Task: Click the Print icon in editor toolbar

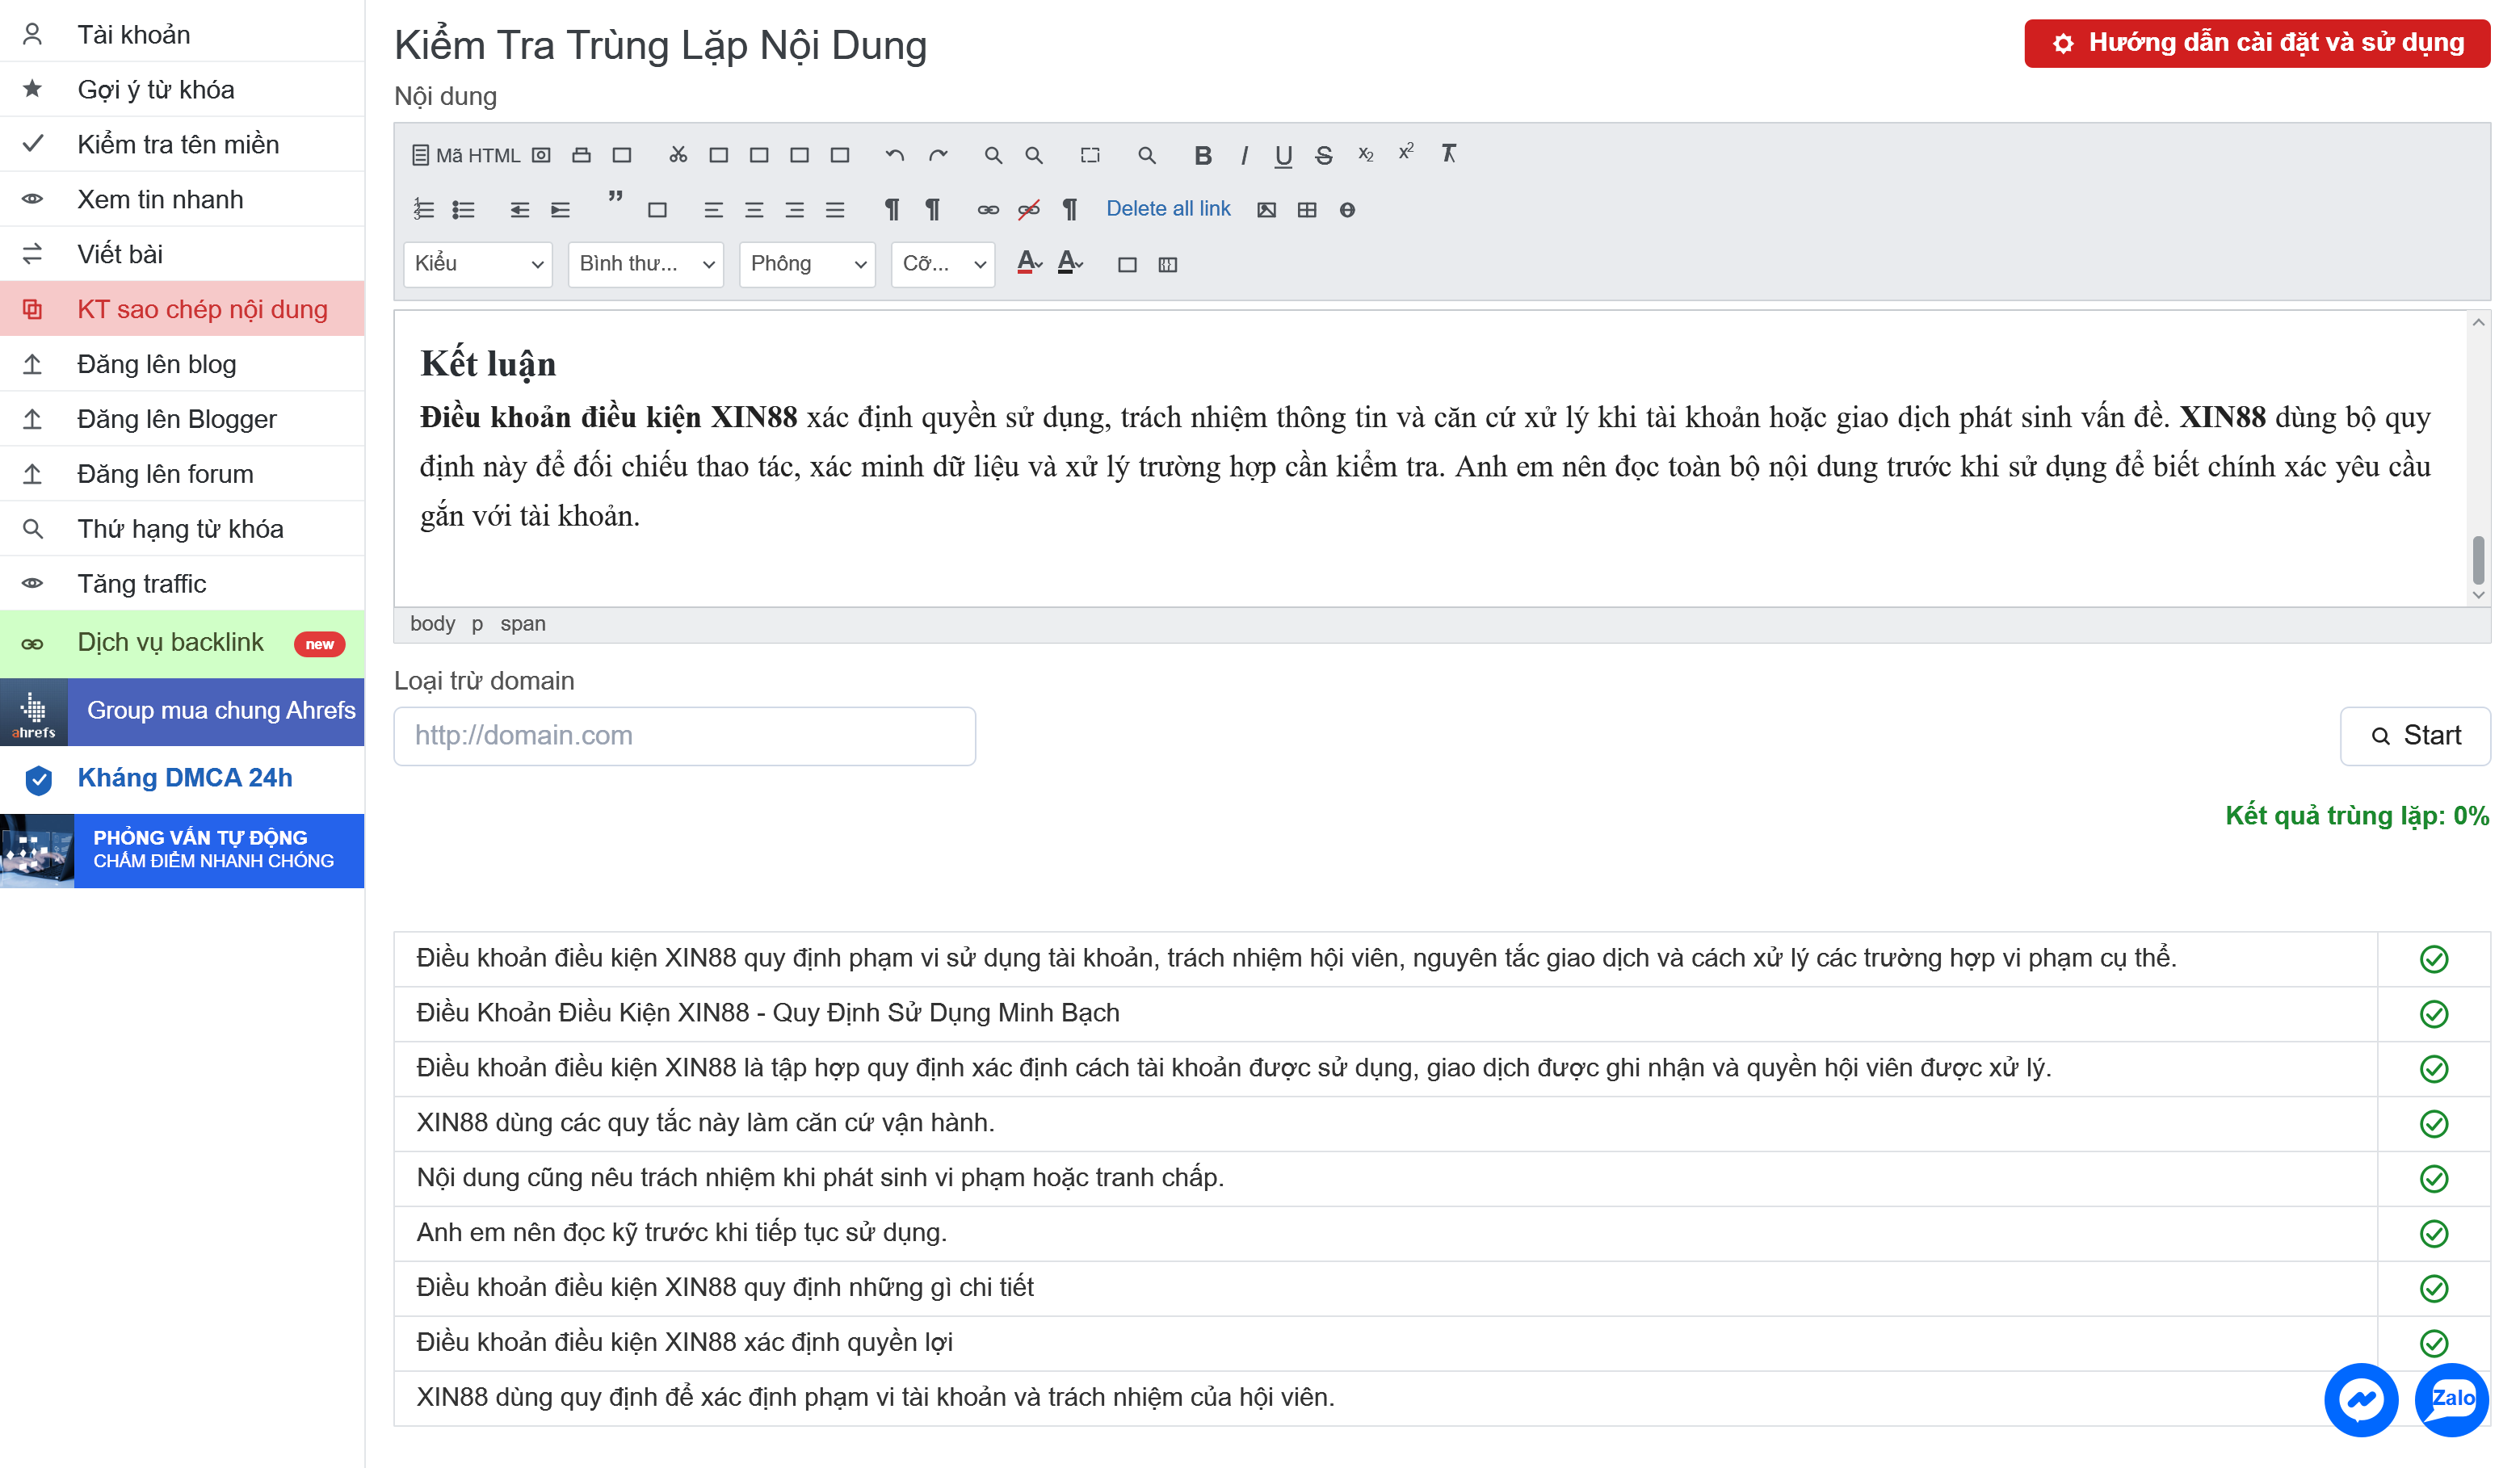Action: pyautogui.click(x=582, y=155)
